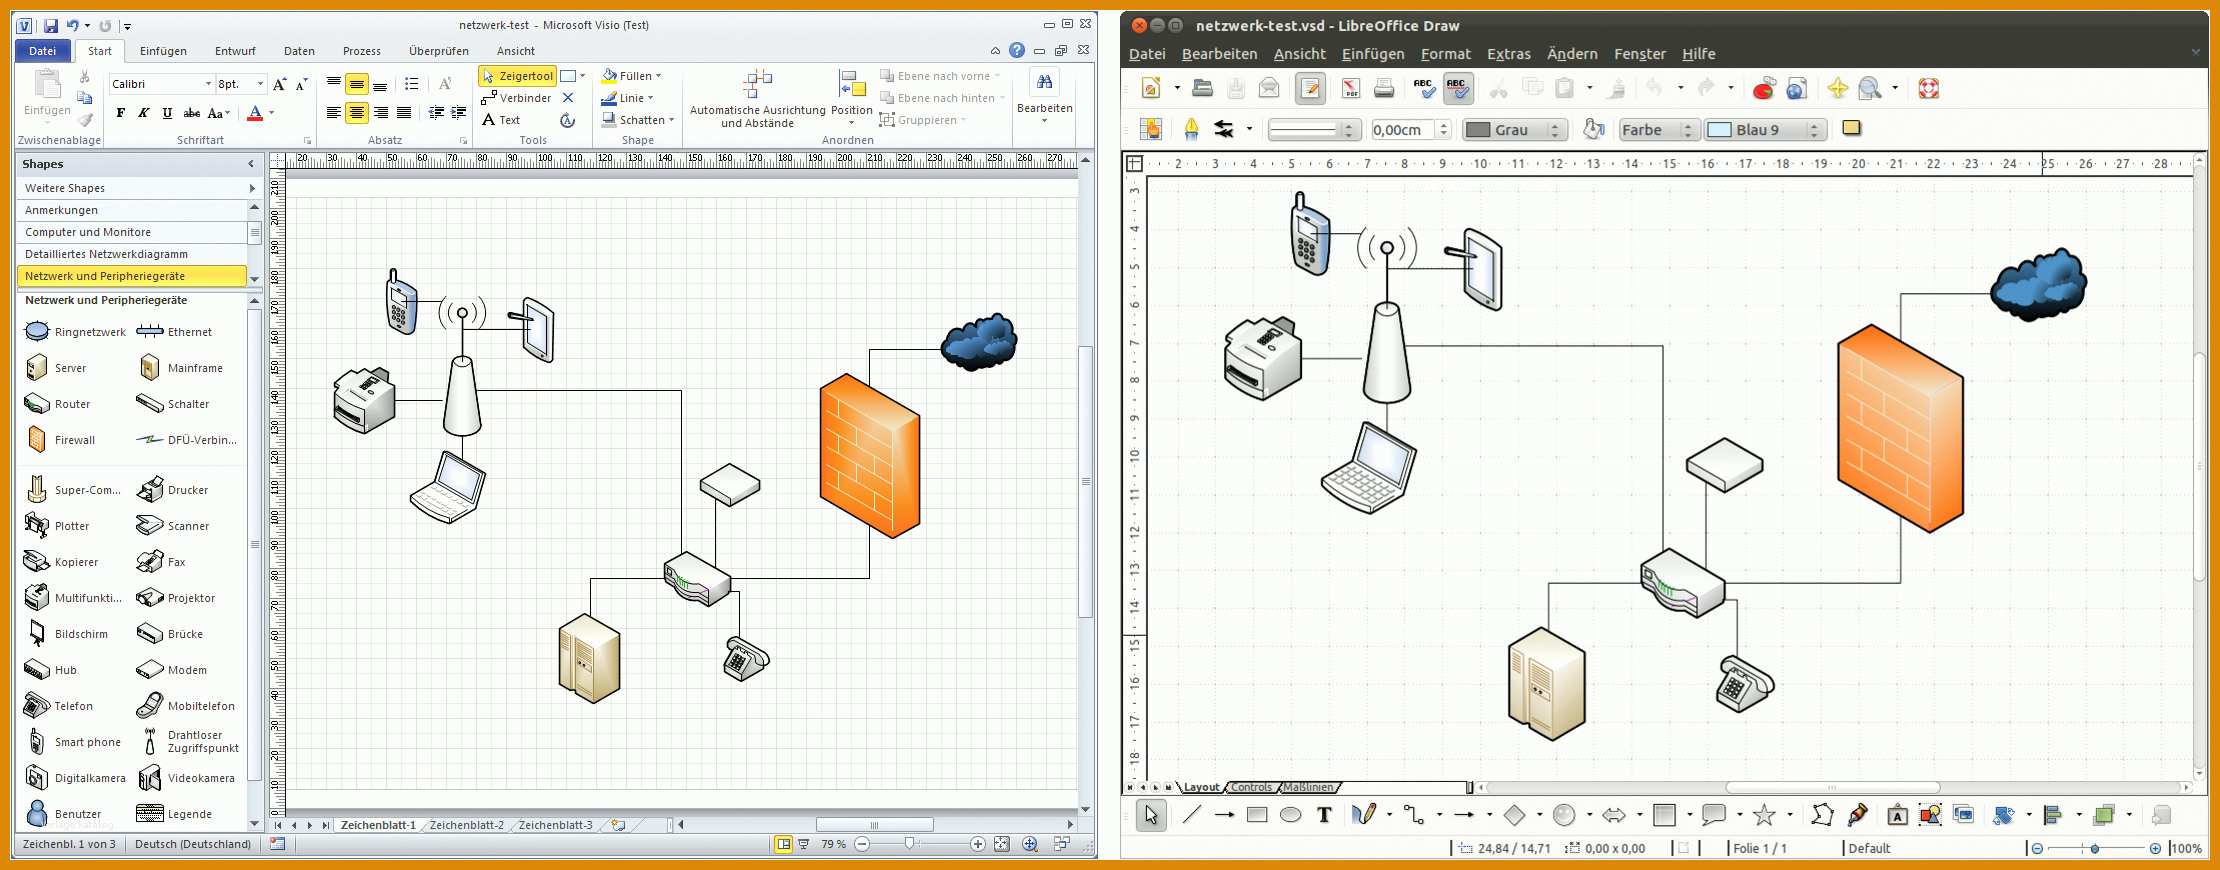Click the LibreOffice help lifebuoy icon
2220x870 pixels.
point(1929,88)
